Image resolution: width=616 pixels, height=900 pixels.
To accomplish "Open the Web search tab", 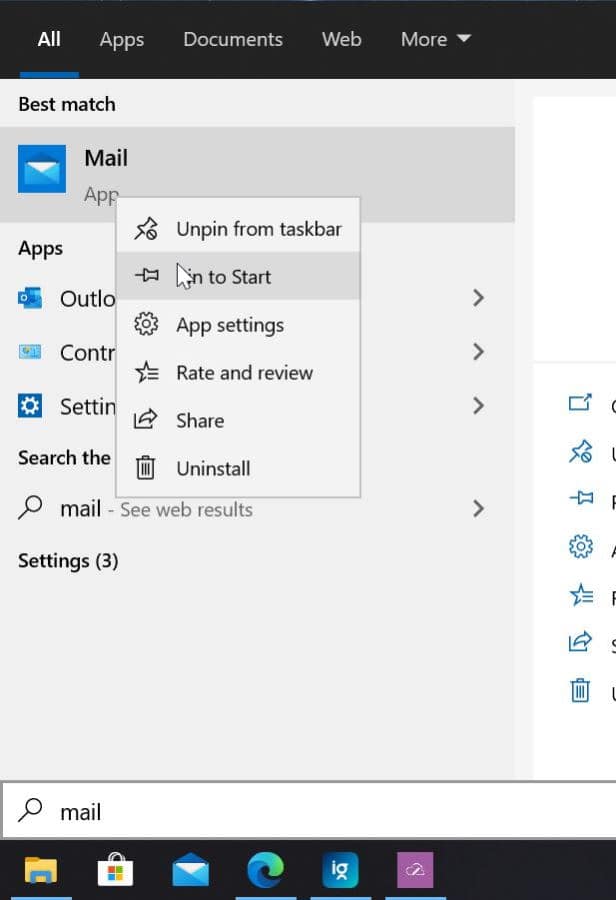I will [x=342, y=39].
